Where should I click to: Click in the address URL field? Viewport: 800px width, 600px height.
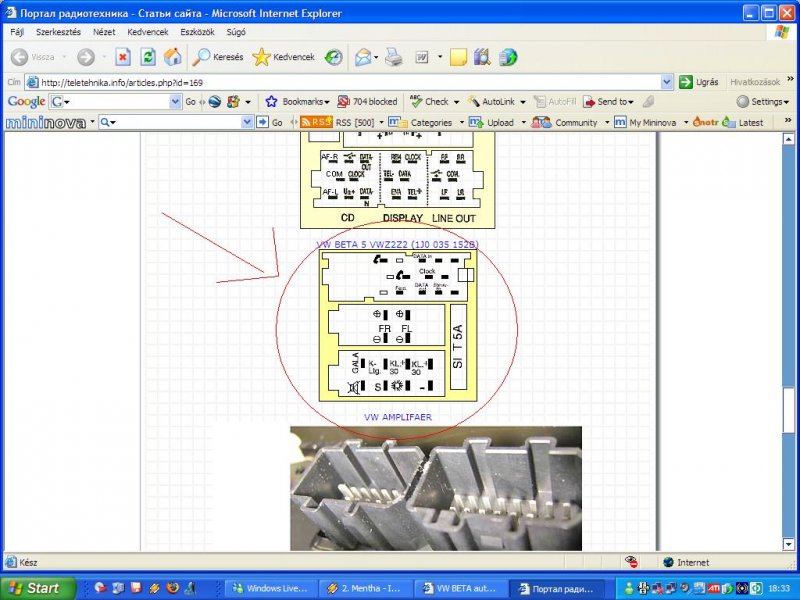pos(349,82)
